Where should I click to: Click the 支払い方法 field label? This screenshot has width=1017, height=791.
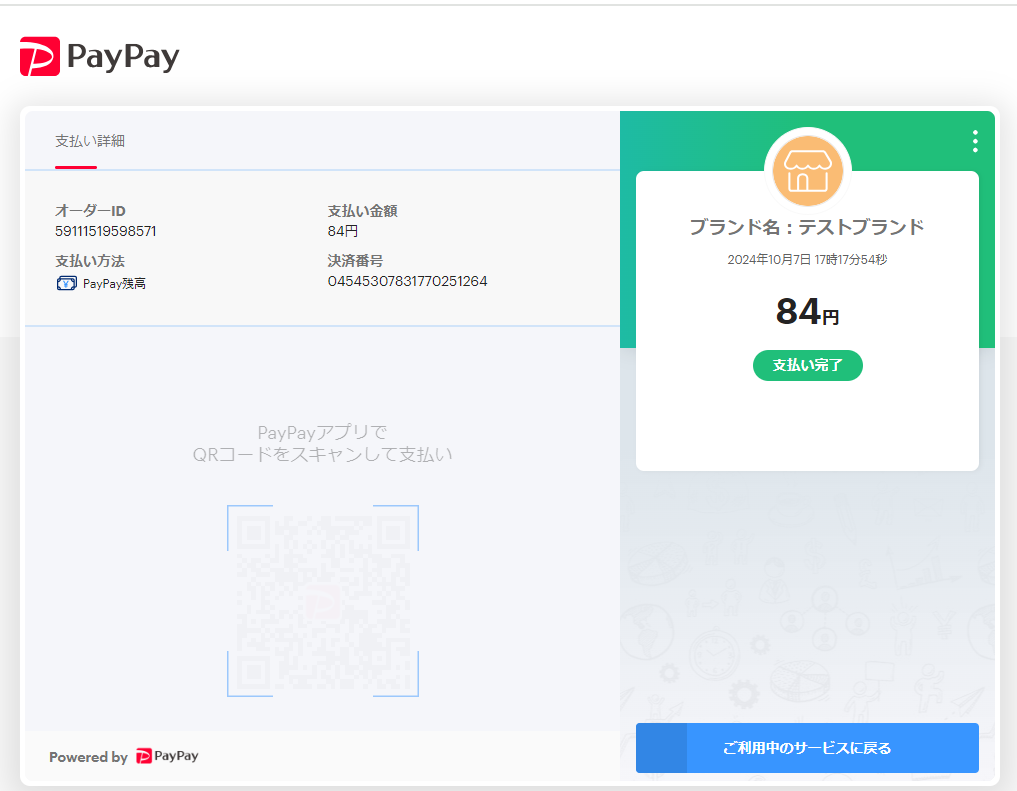point(90,261)
